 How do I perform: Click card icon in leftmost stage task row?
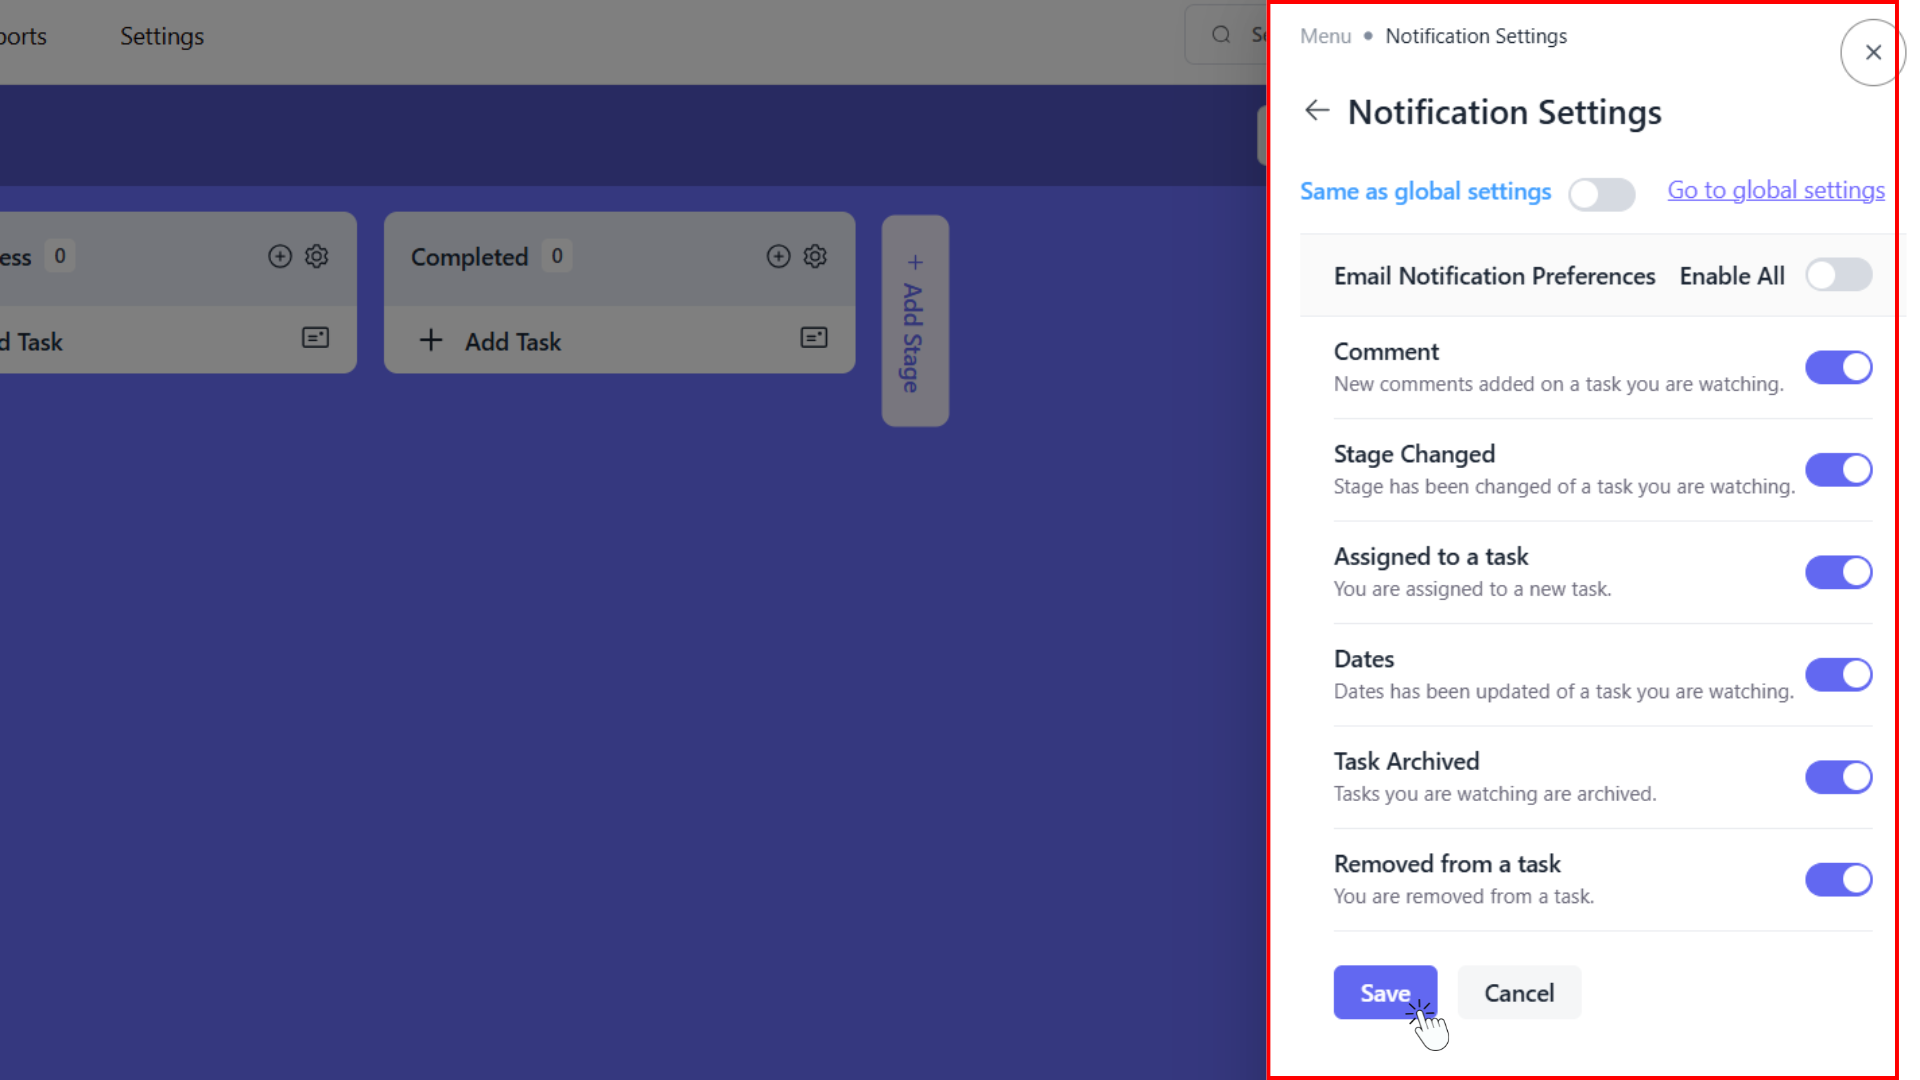pyautogui.click(x=315, y=338)
